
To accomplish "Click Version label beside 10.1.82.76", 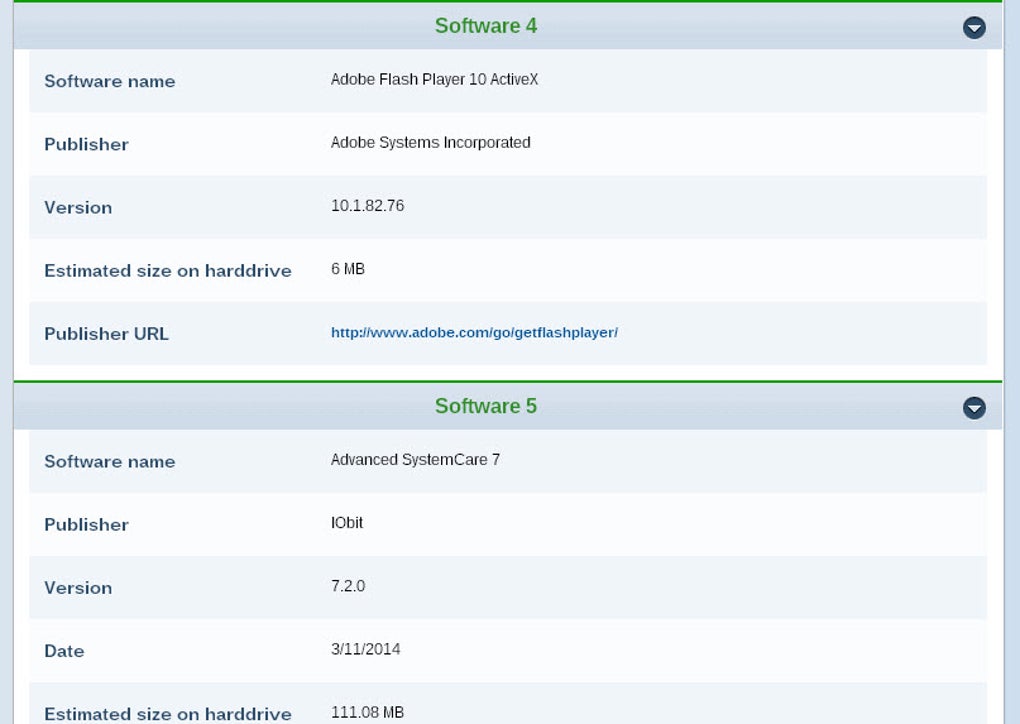I will click(x=78, y=208).
